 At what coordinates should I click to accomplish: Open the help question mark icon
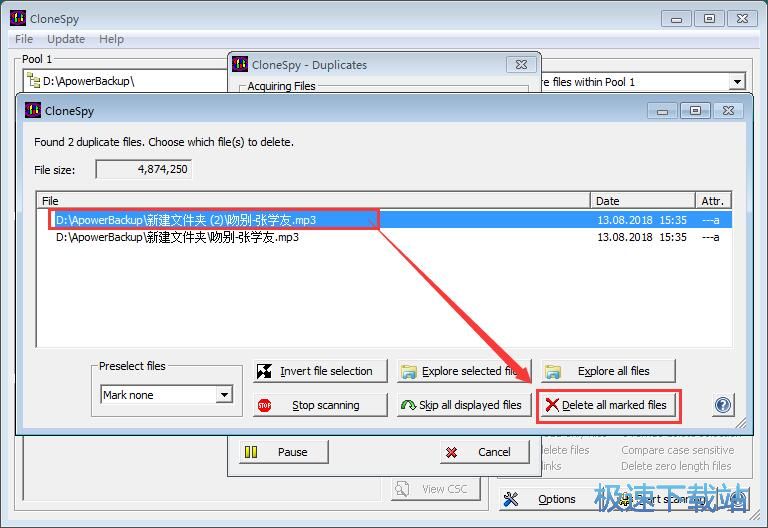point(722,405)
